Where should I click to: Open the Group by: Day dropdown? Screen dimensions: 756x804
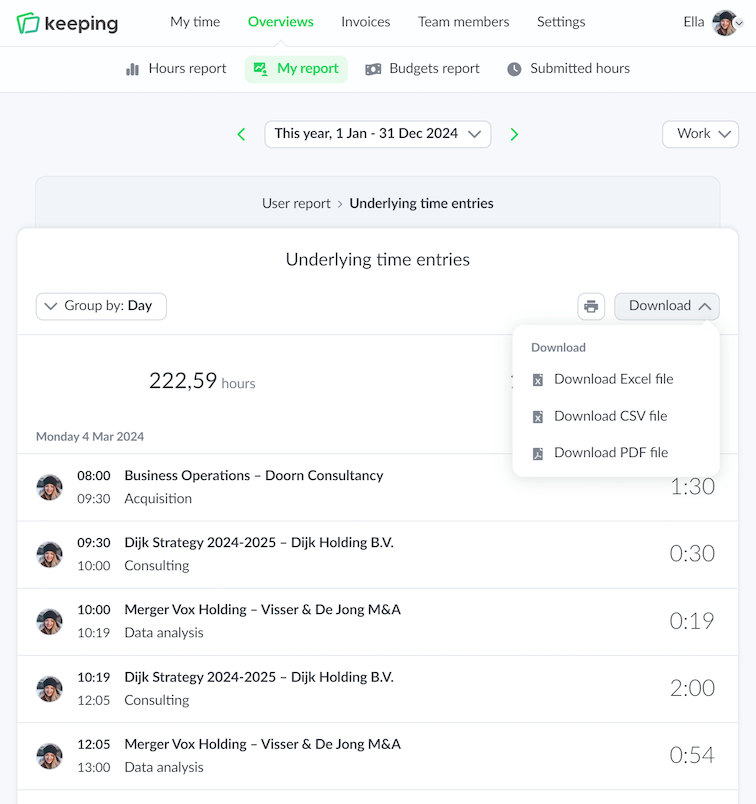101,307
